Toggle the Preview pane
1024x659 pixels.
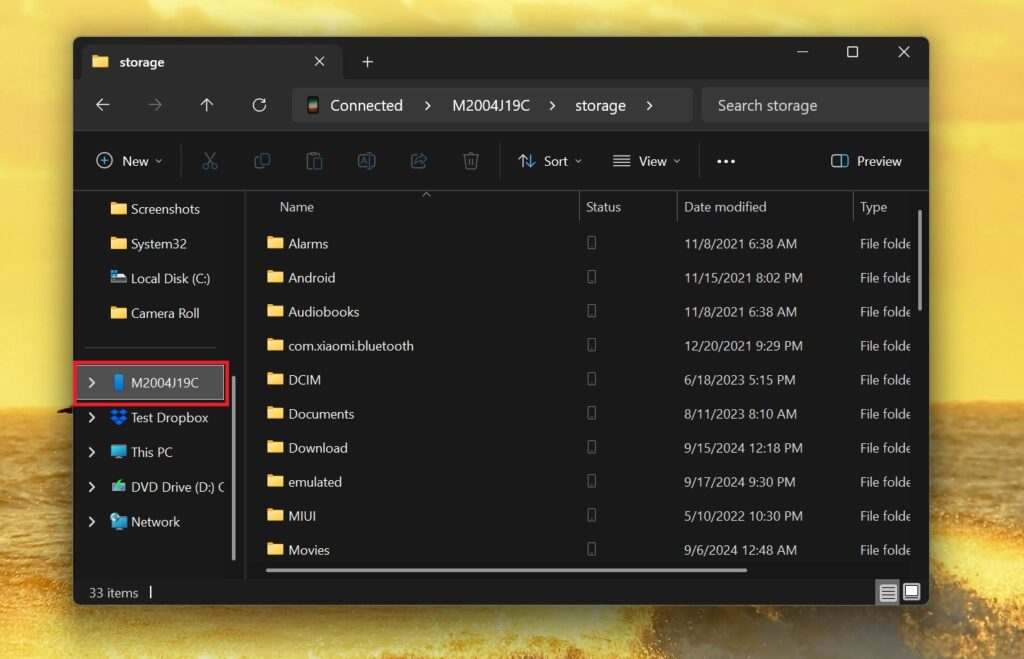[x=865, y=160]
